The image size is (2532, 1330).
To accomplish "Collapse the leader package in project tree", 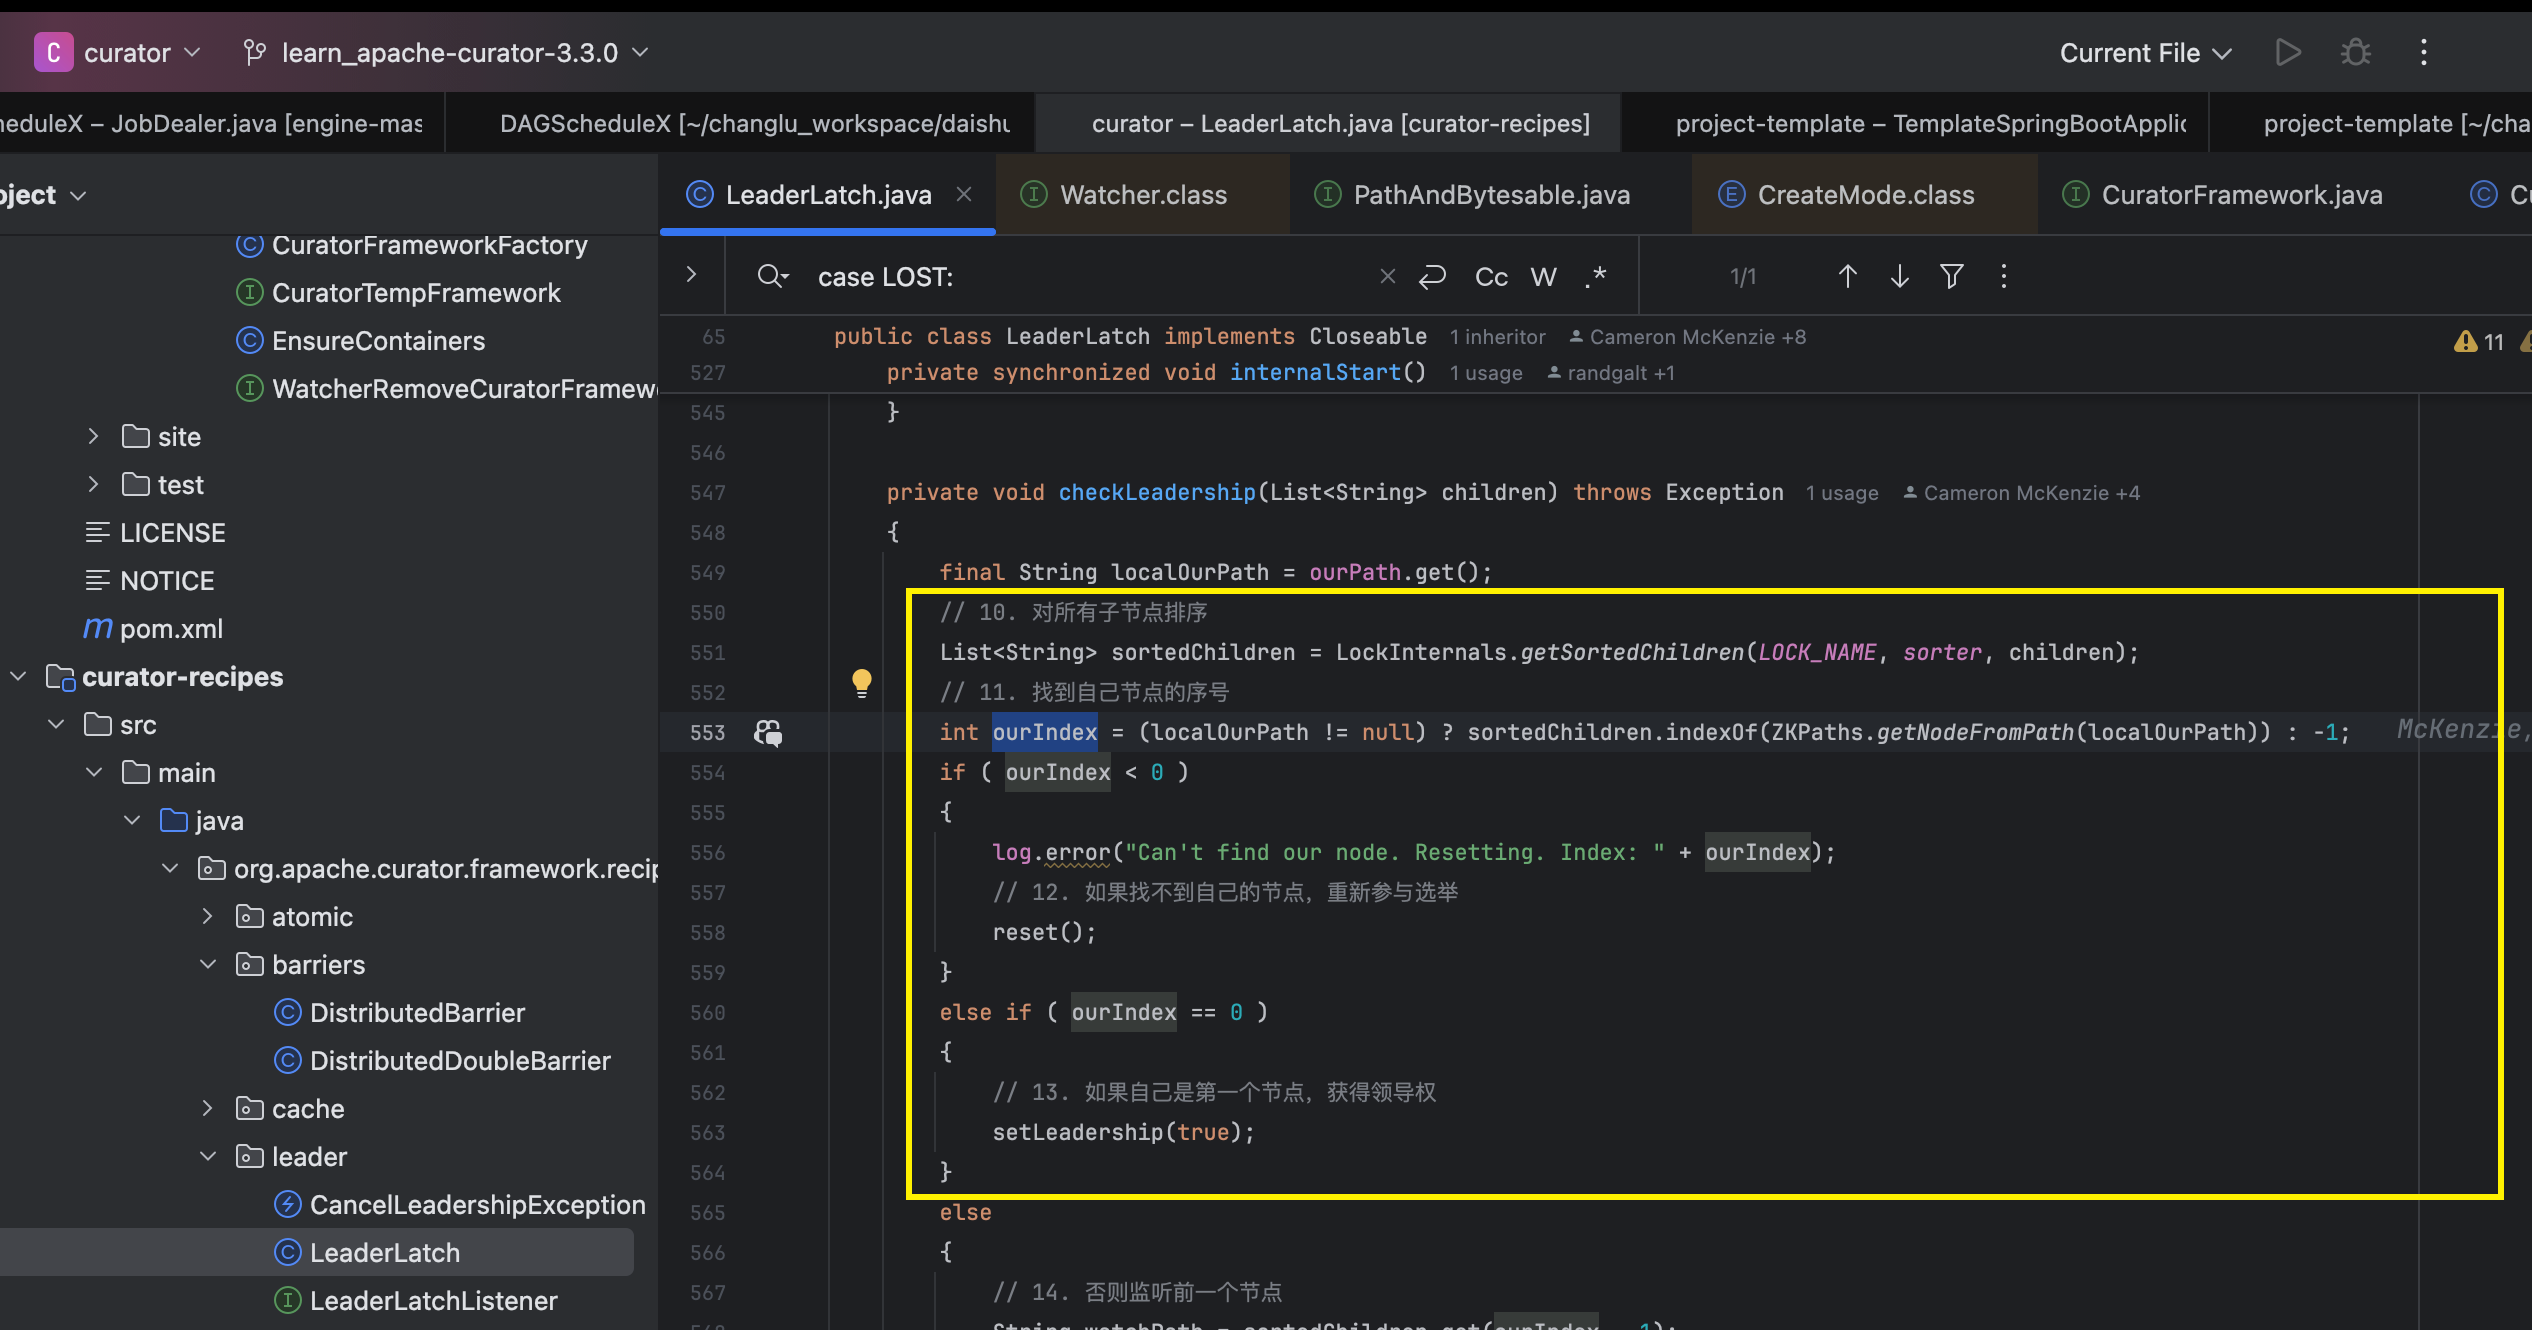I will click(208, 1156).
